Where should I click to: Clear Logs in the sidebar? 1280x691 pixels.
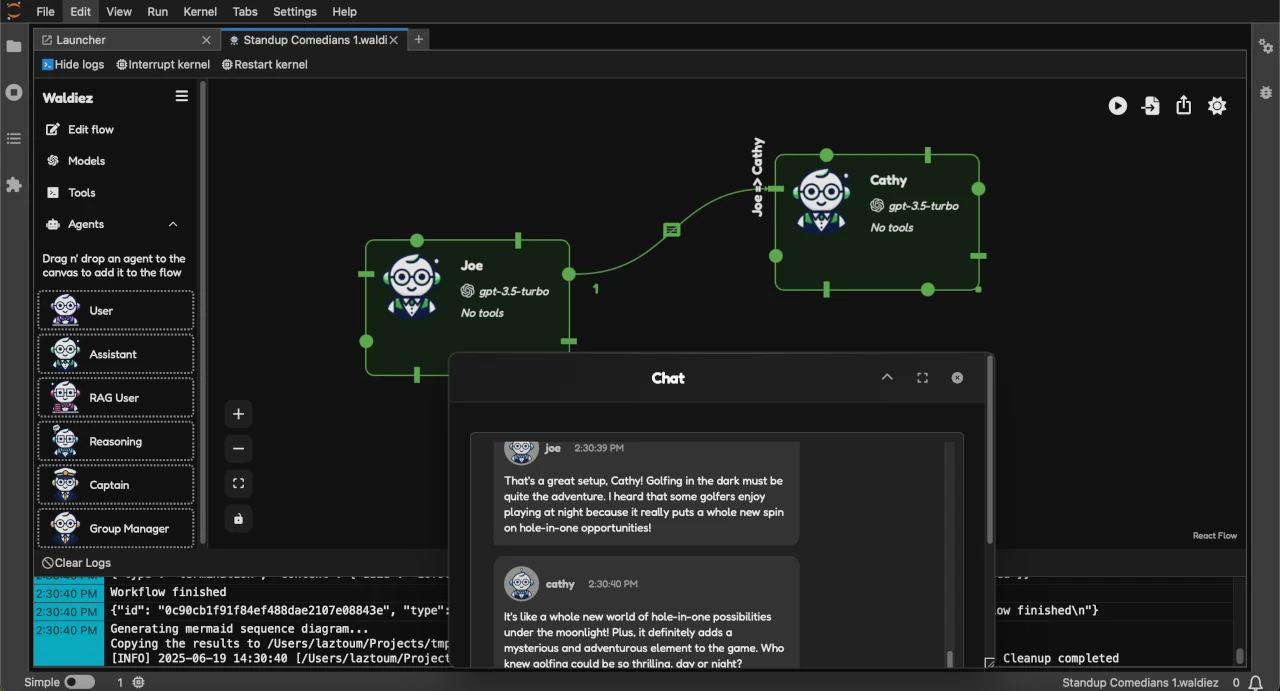76,562
